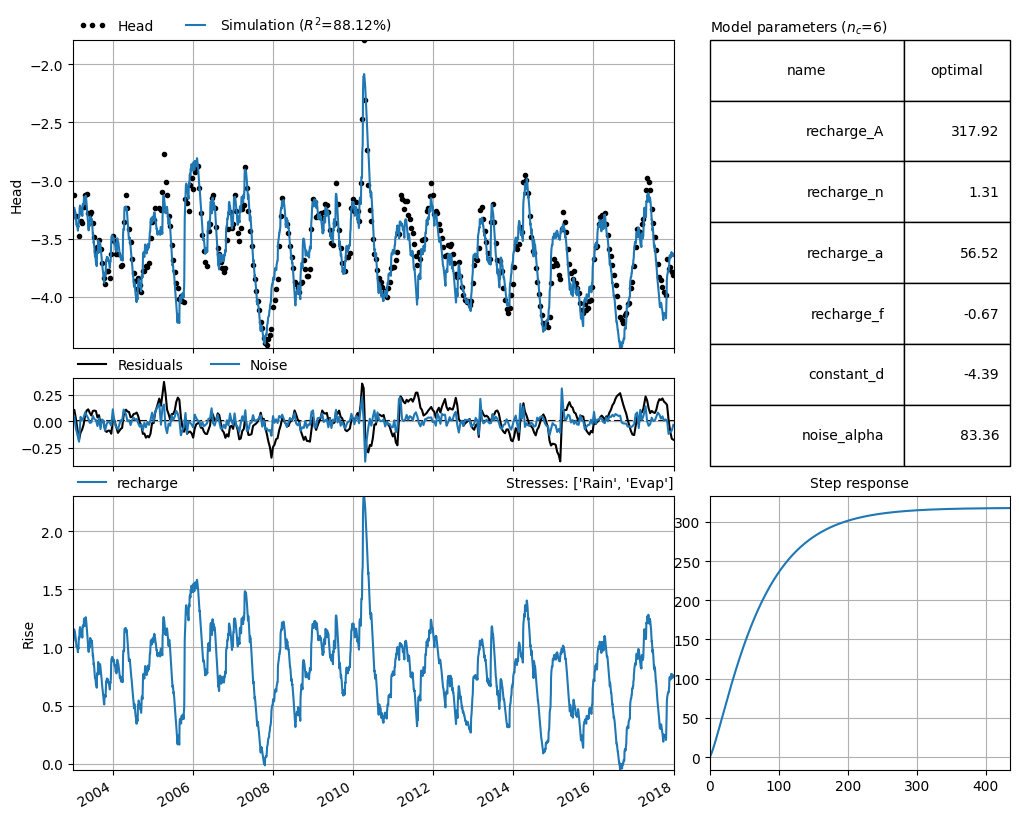Click the optimal column header
Image resolution: width=1019 pixels, height=819 pixels.
[x=957, y=71]
